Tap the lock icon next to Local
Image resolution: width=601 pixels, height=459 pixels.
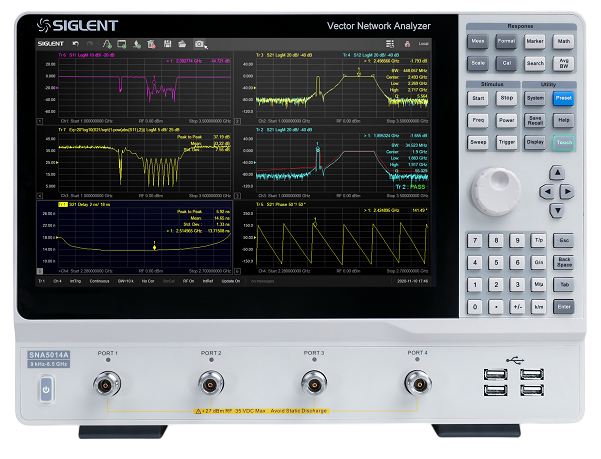(407, 44)
